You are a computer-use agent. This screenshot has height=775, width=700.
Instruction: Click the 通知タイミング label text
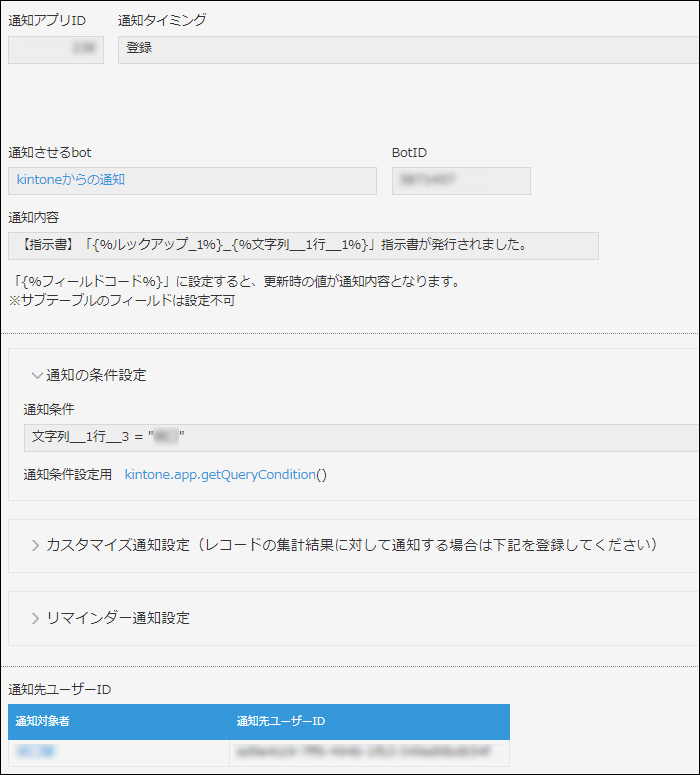(162, 21)
